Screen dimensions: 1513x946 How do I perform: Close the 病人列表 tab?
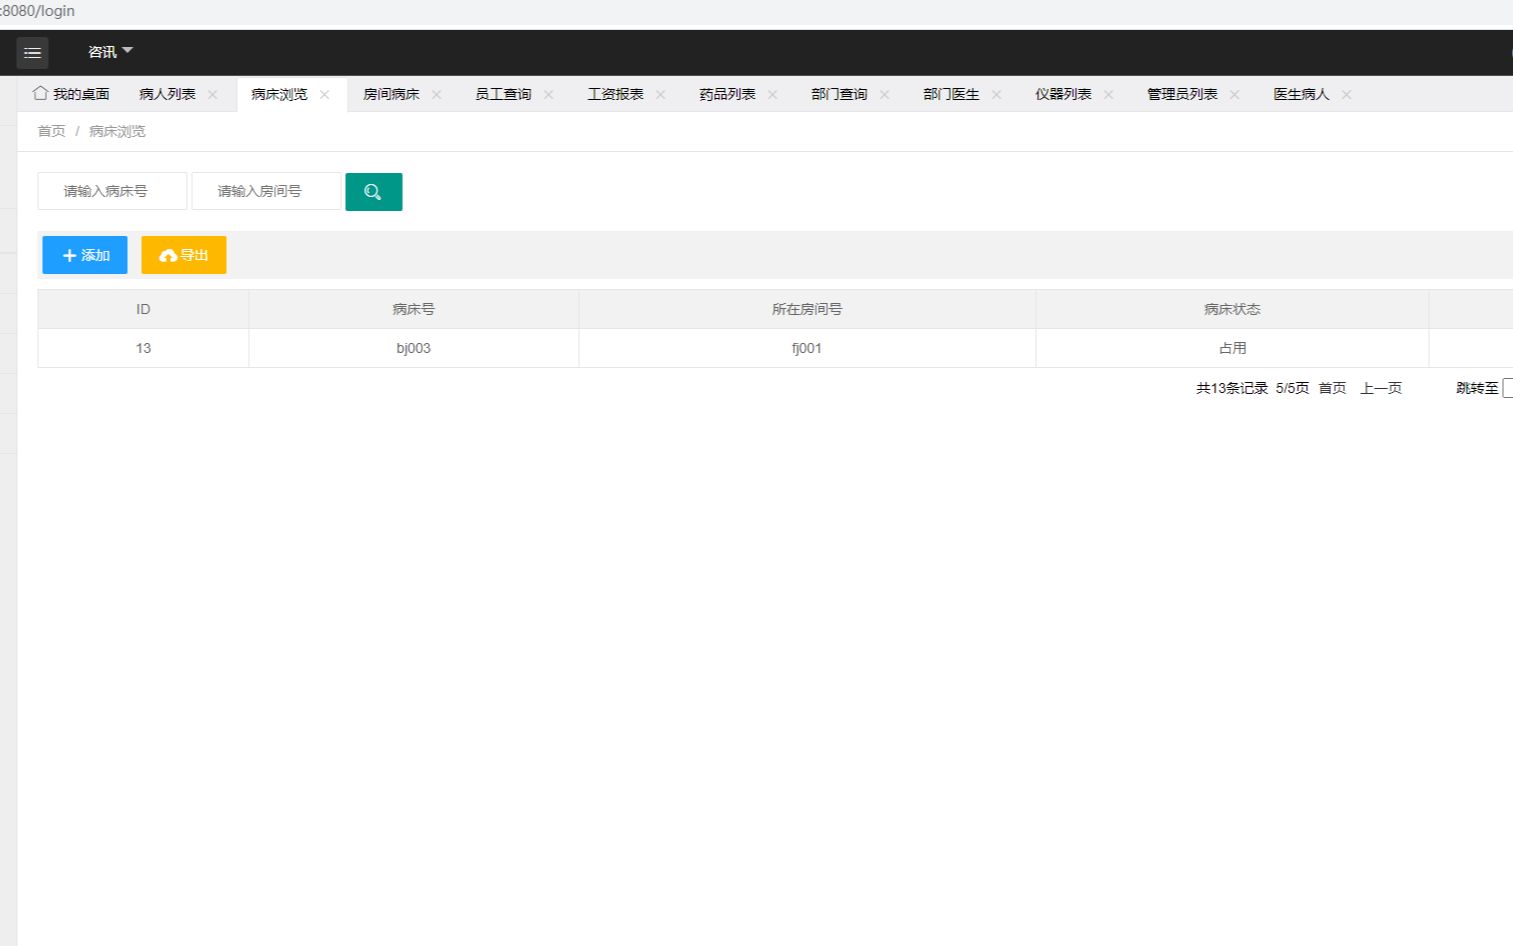pyautogui.click(x=213, y=95)
